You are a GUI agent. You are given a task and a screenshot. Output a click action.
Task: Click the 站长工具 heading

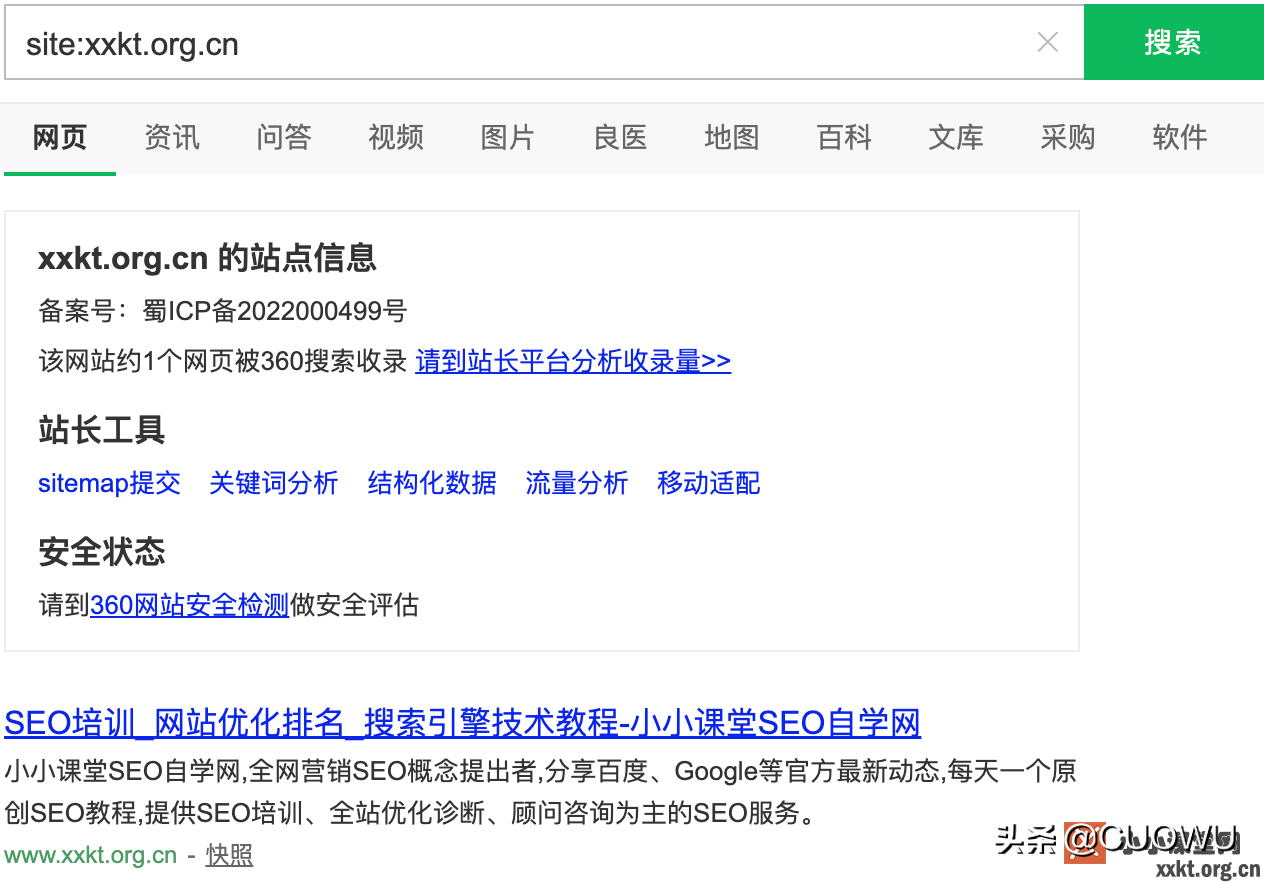tap(101, 430)
